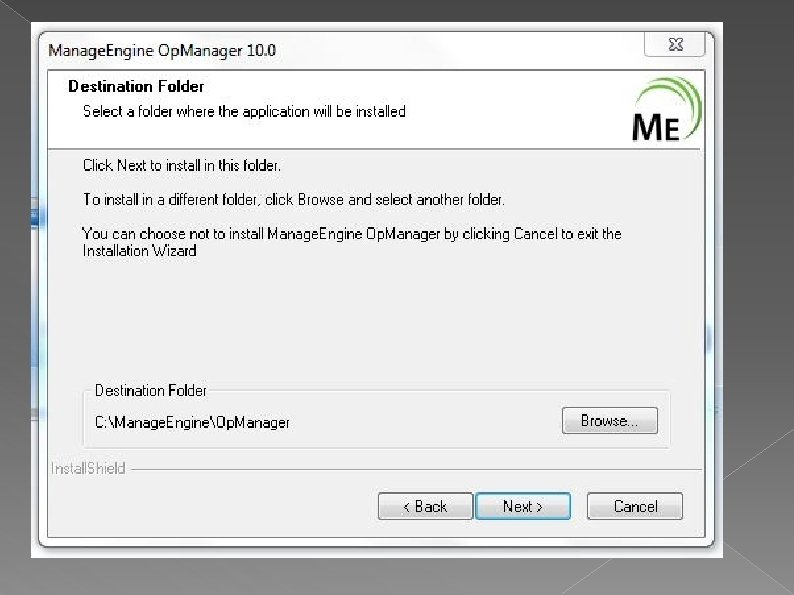Click the Destination Folder group box label
794x595 pixels.
tap(150, 390)
